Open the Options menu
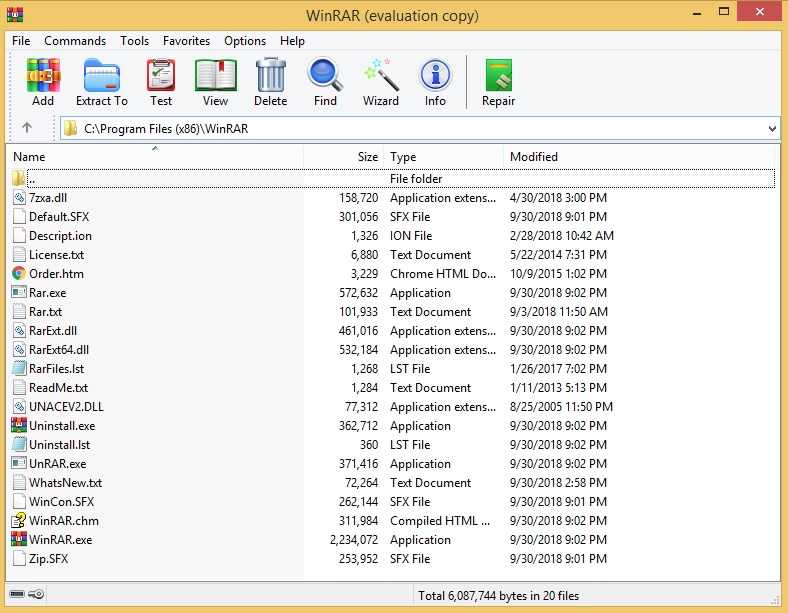Screen dimensions: 788x613 [245, 41]
